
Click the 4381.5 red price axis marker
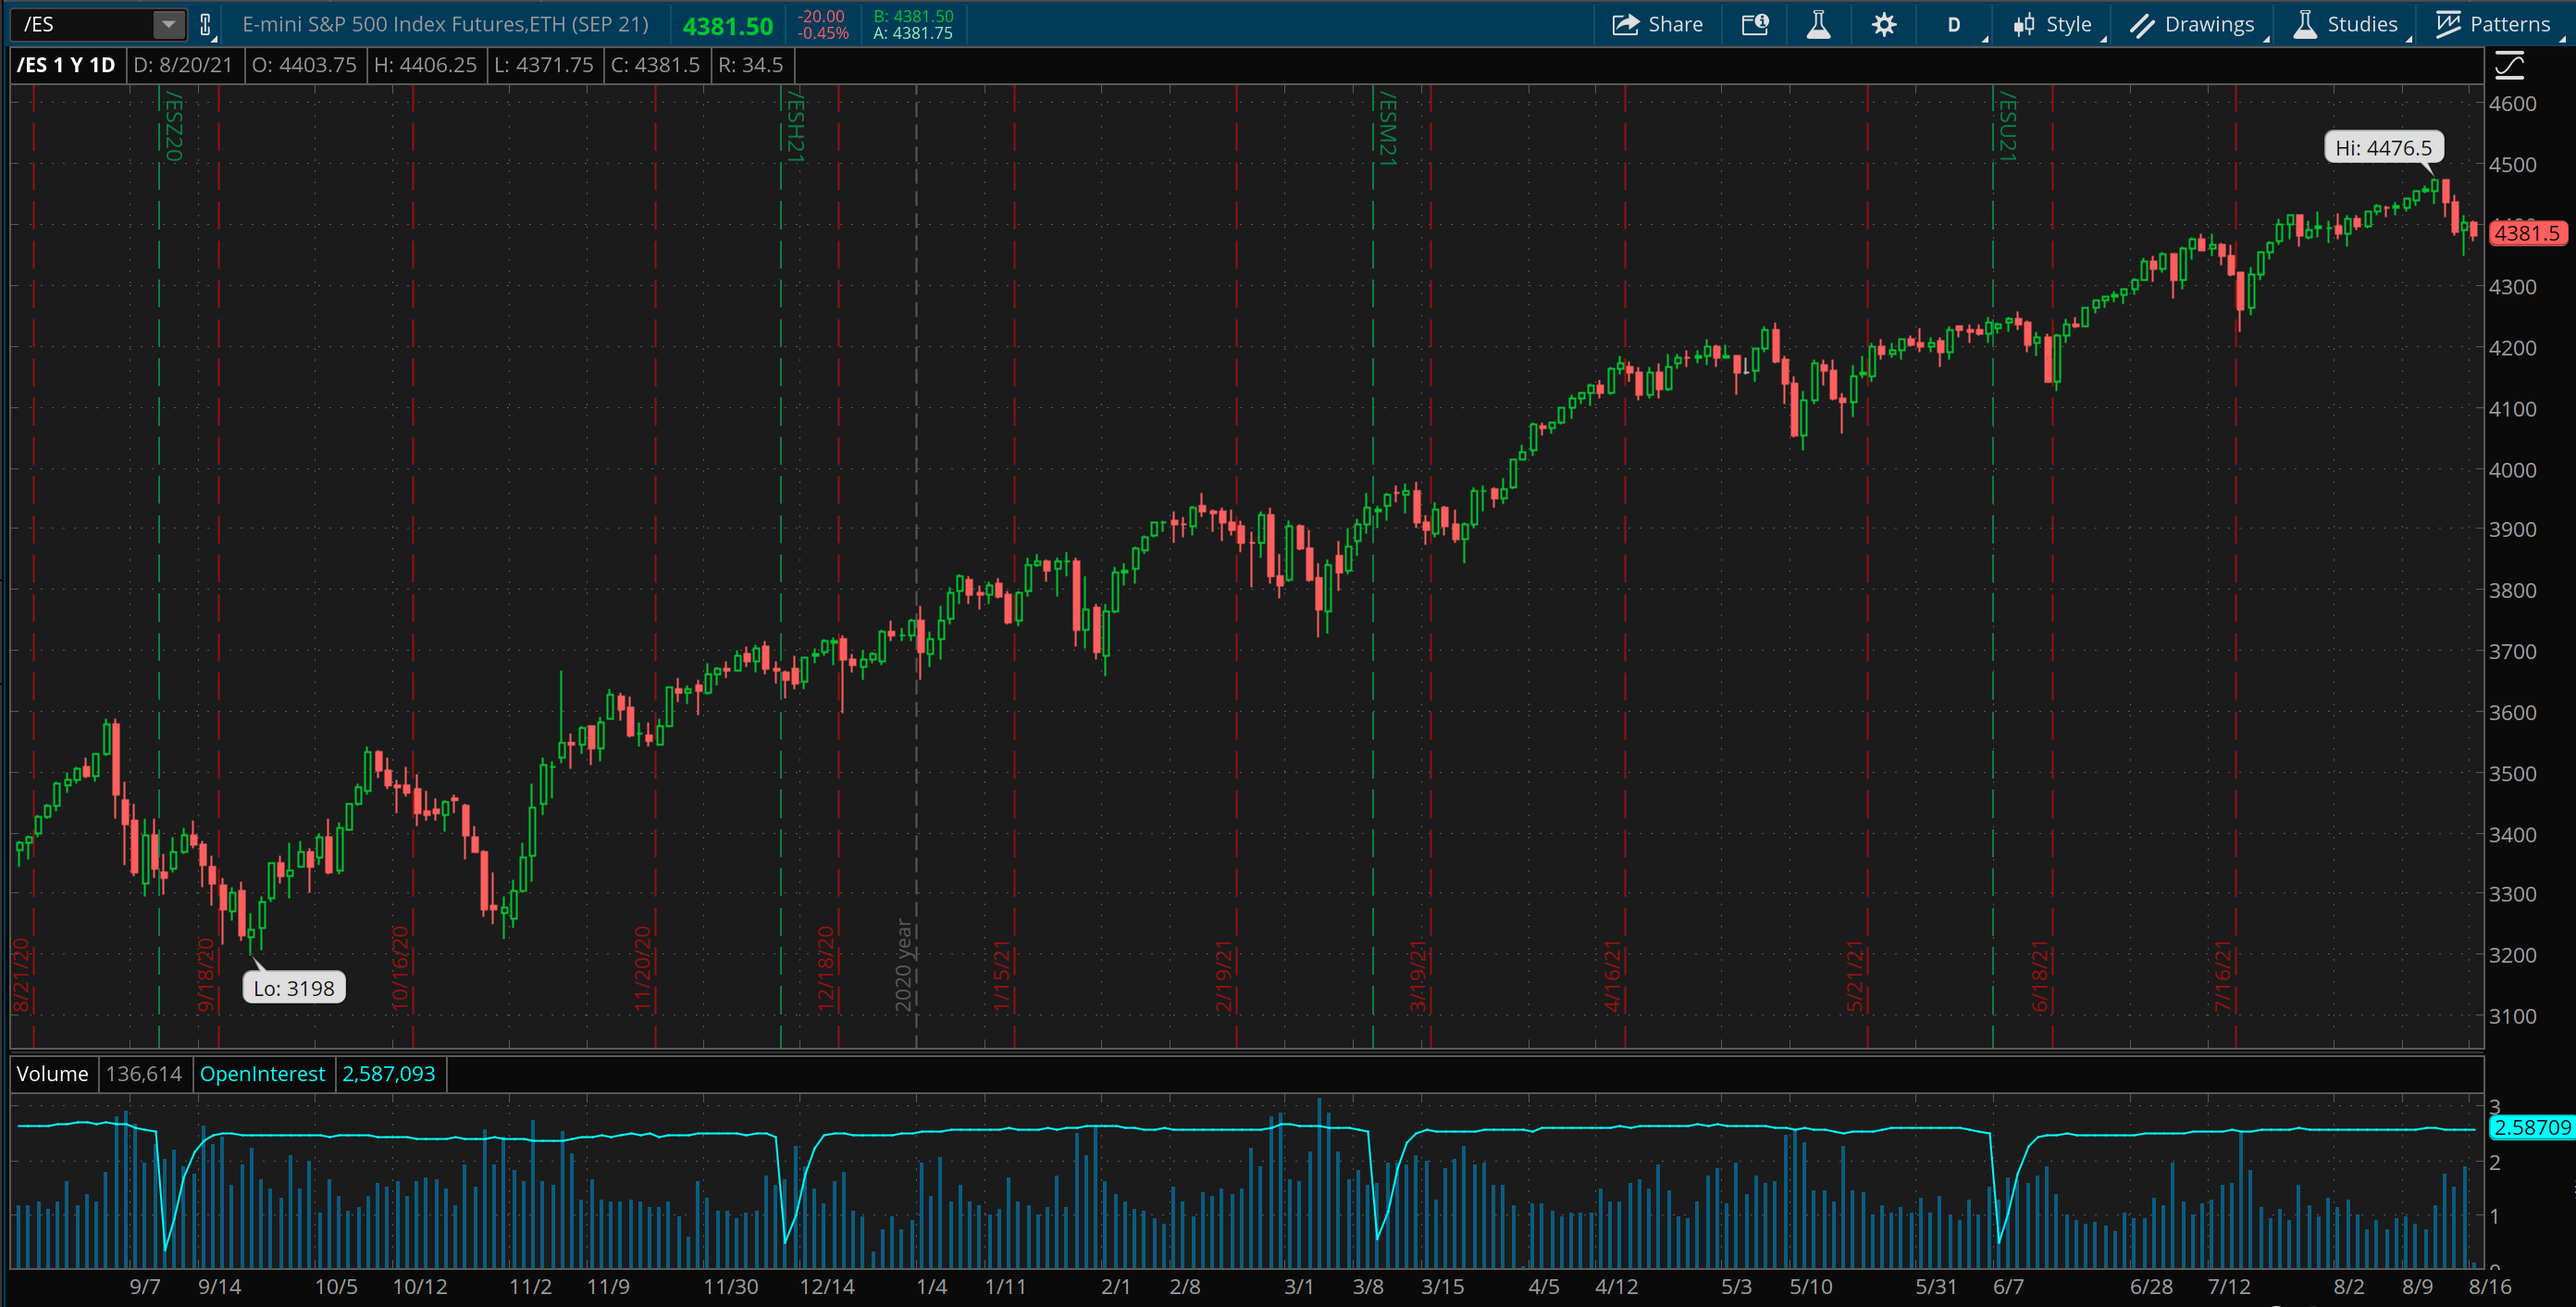coord(2526,233)
